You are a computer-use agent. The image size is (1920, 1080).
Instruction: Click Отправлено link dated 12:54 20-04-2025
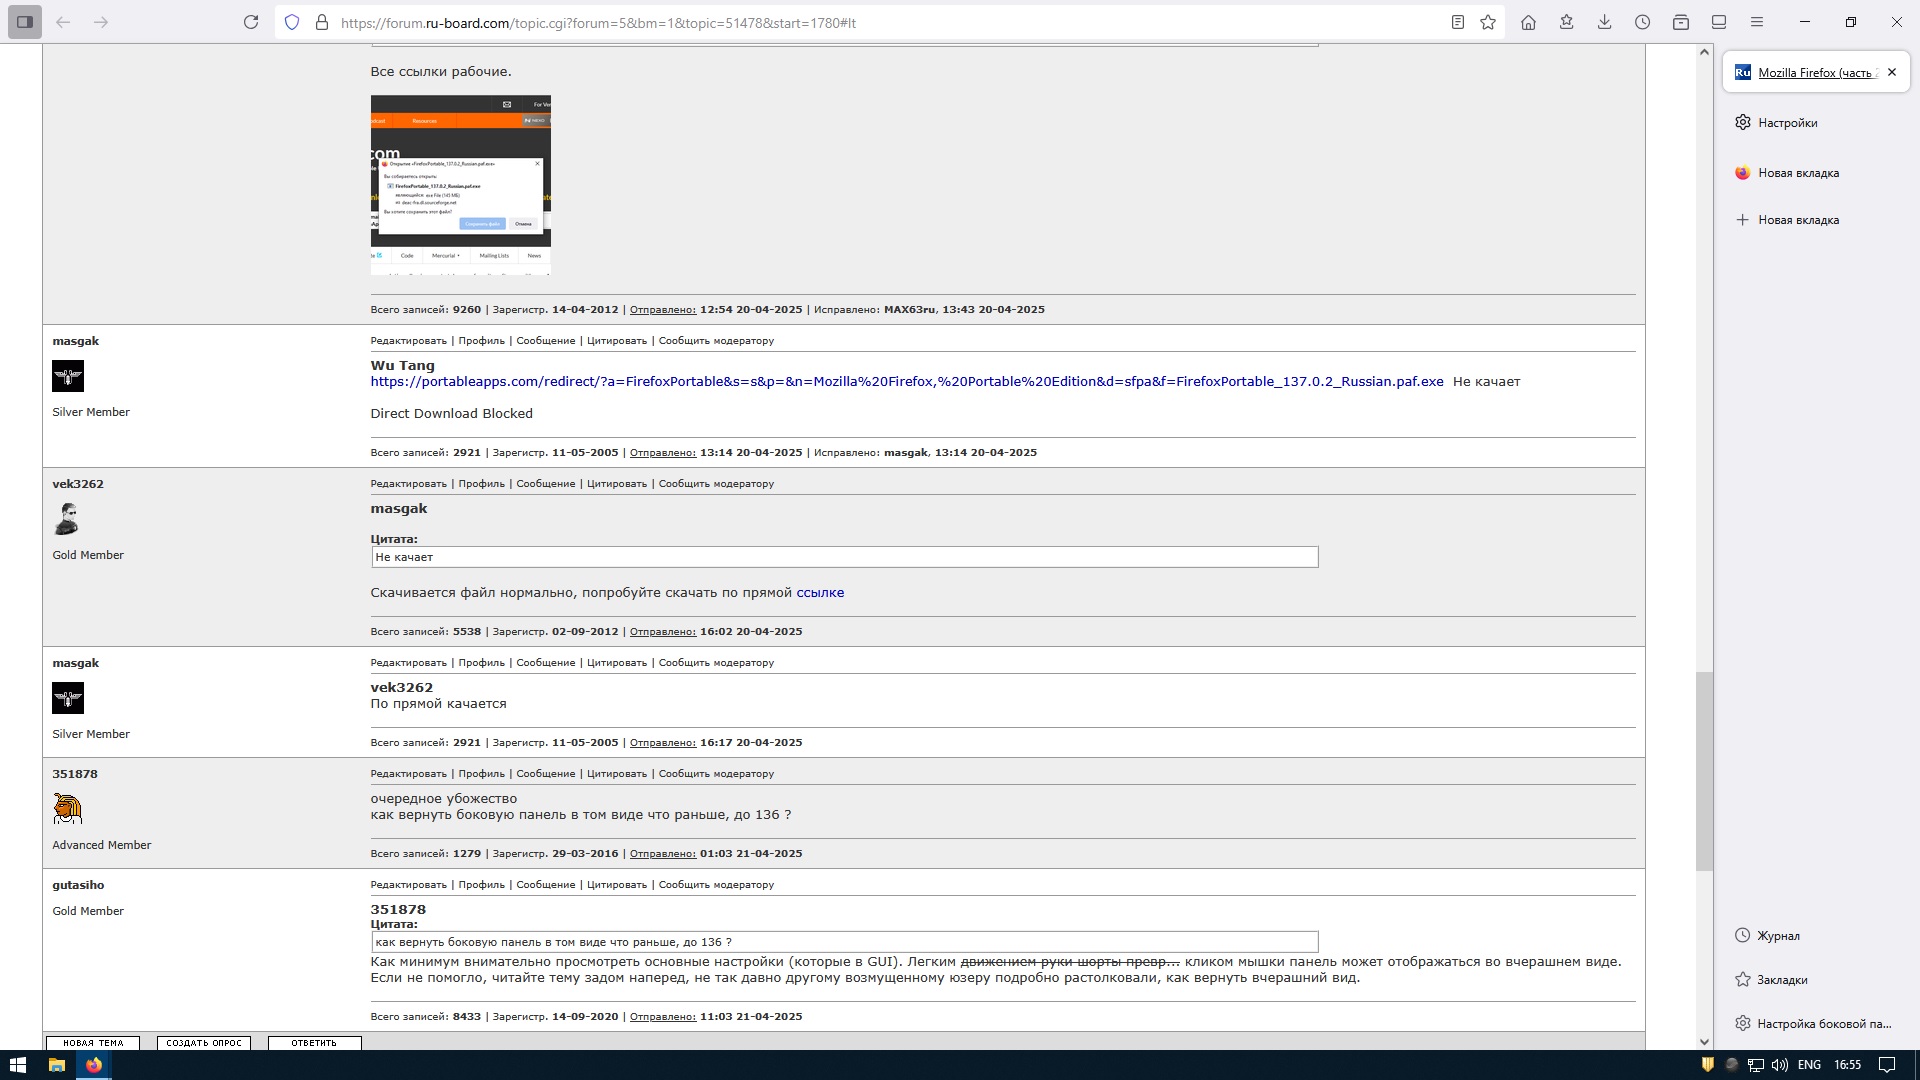[662, 309]
